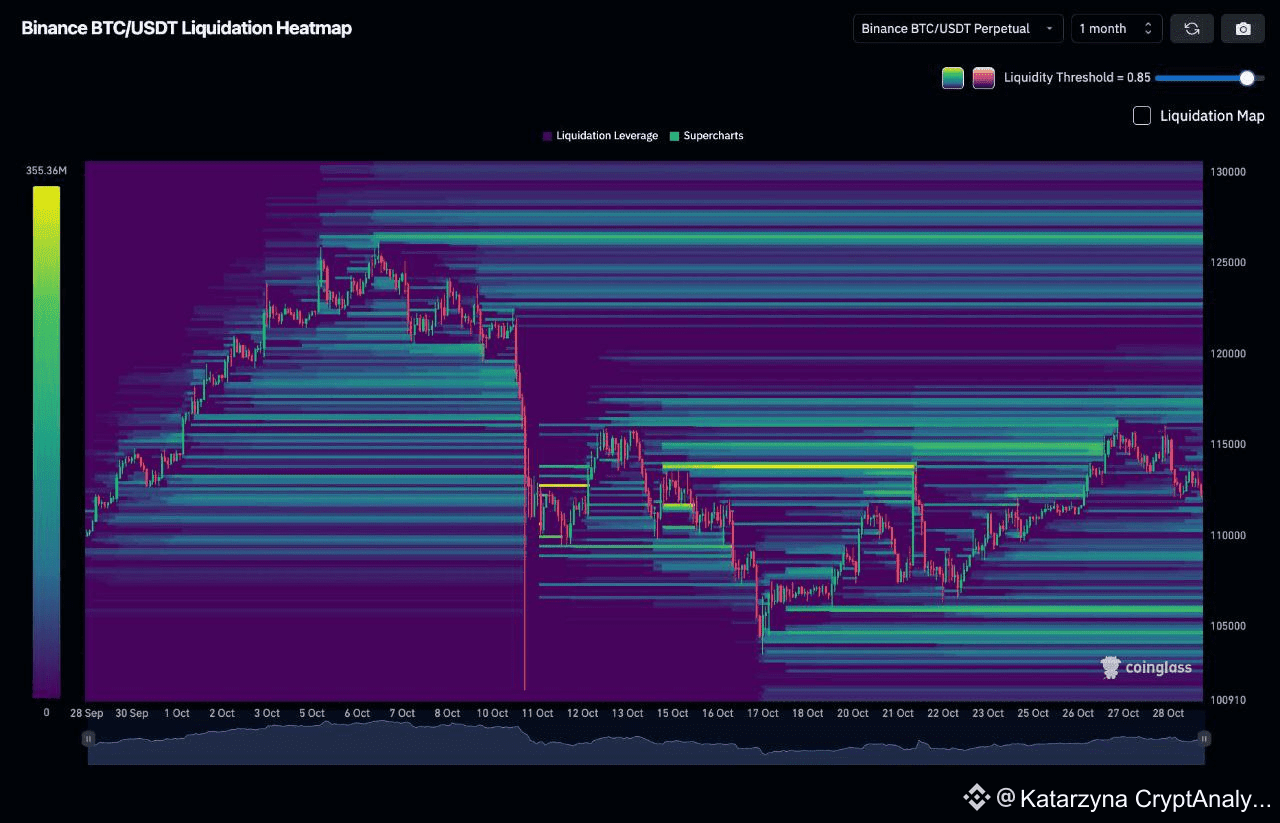The image size is (1280, 823).
Task: Click the vertical liquidation color scale bar
Action: point(46,441)
